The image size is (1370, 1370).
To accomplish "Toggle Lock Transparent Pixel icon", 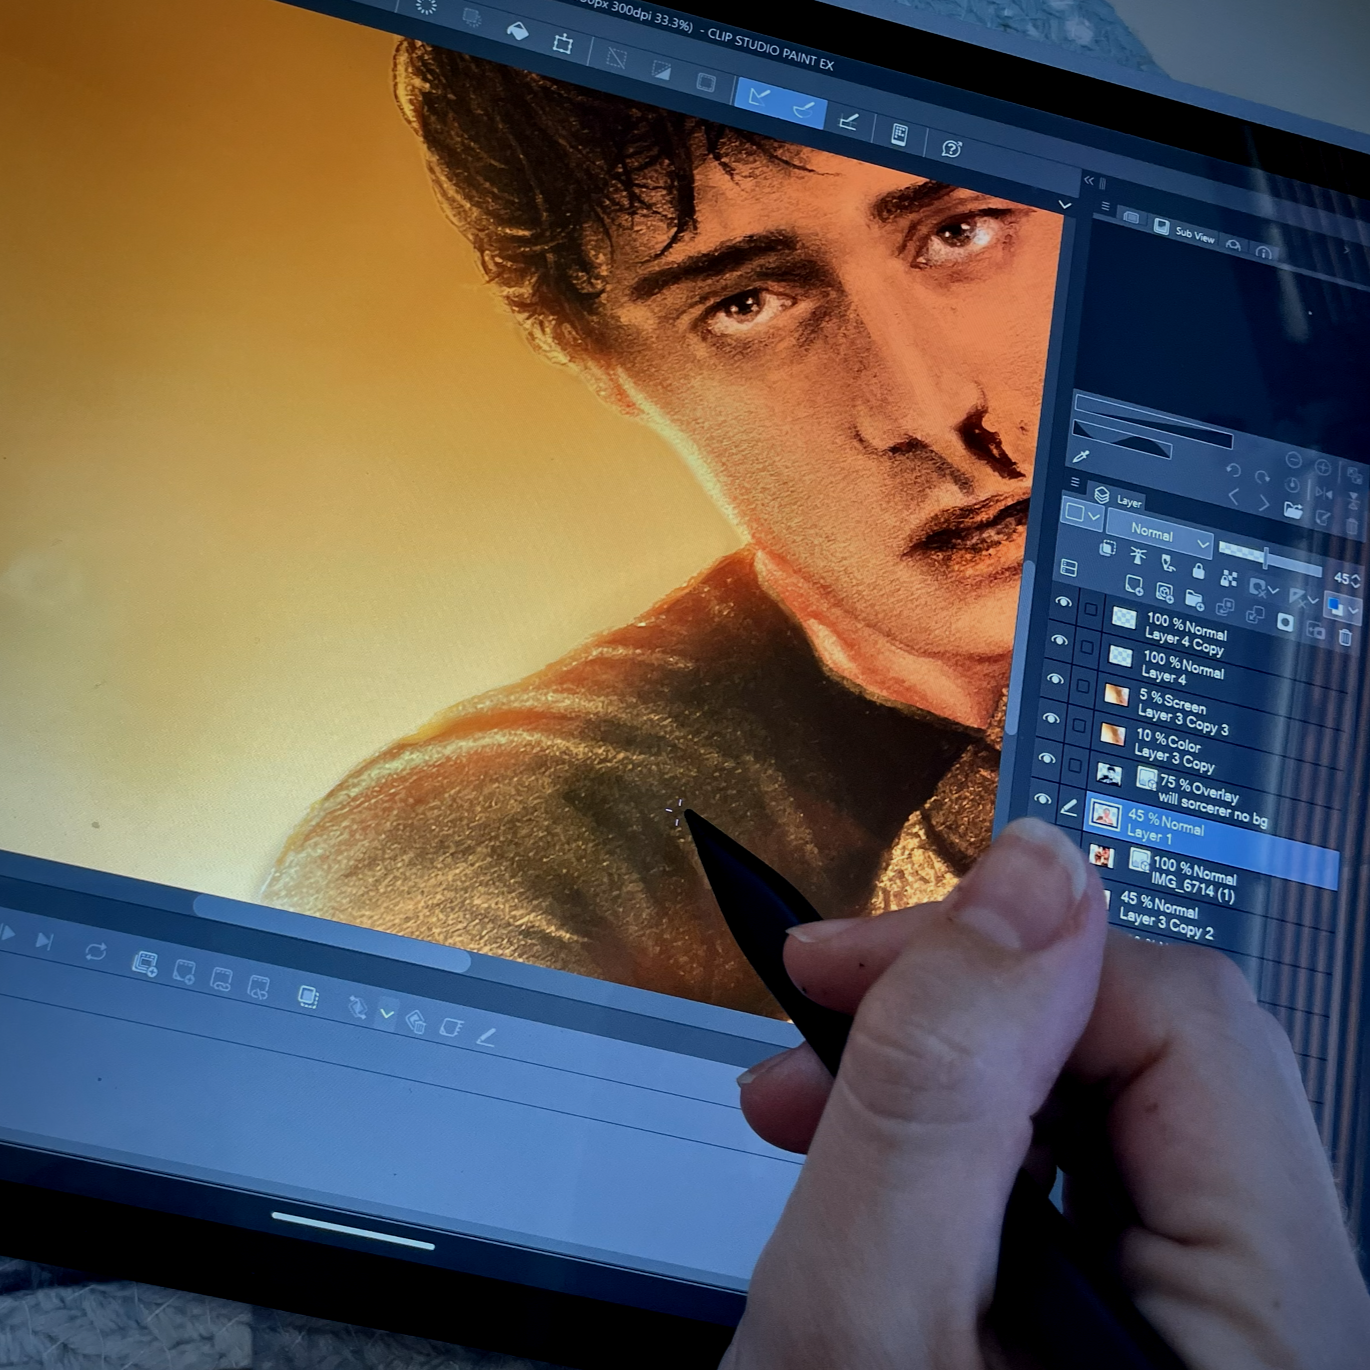I will click(x=1228, y=579).
